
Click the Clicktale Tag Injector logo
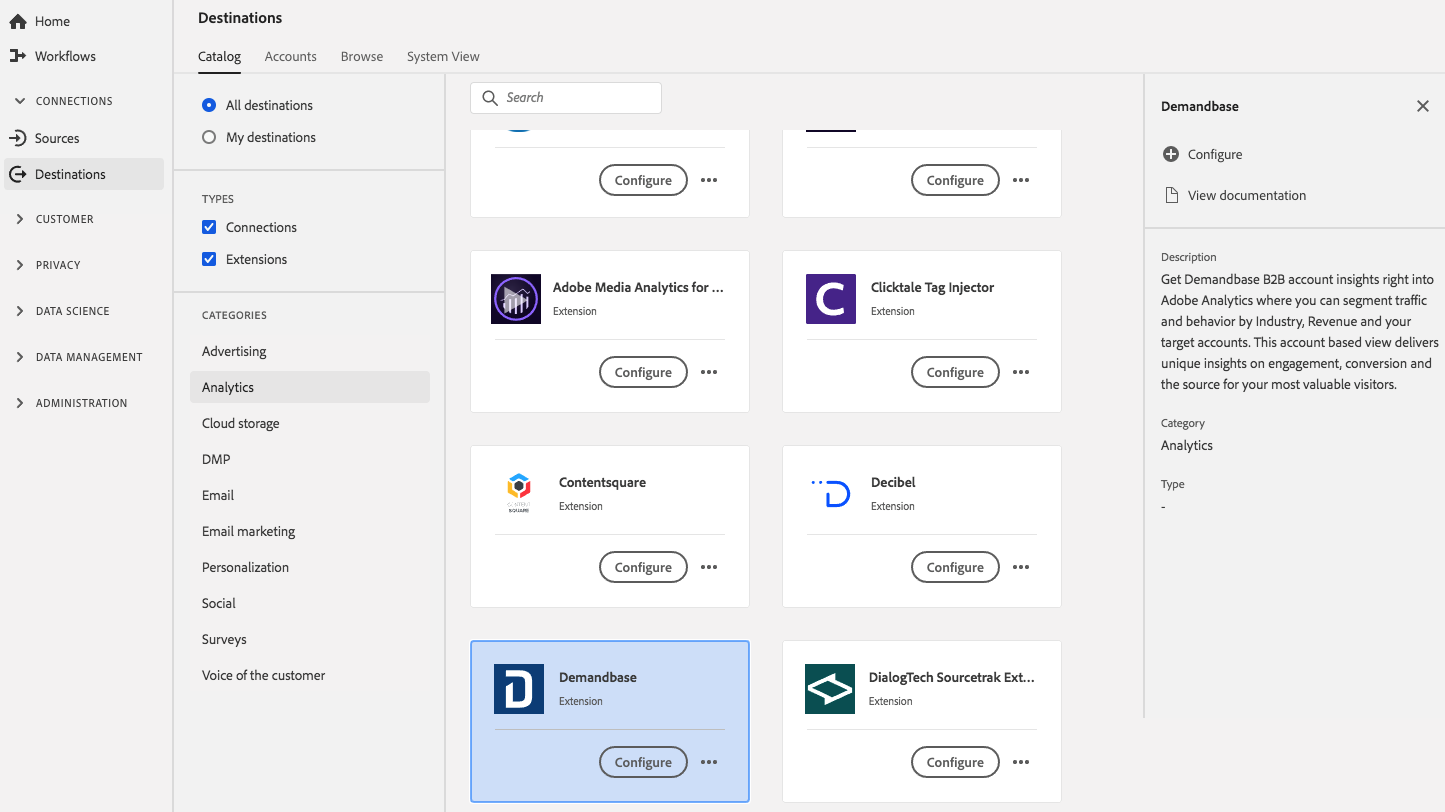tap(830, 299)
